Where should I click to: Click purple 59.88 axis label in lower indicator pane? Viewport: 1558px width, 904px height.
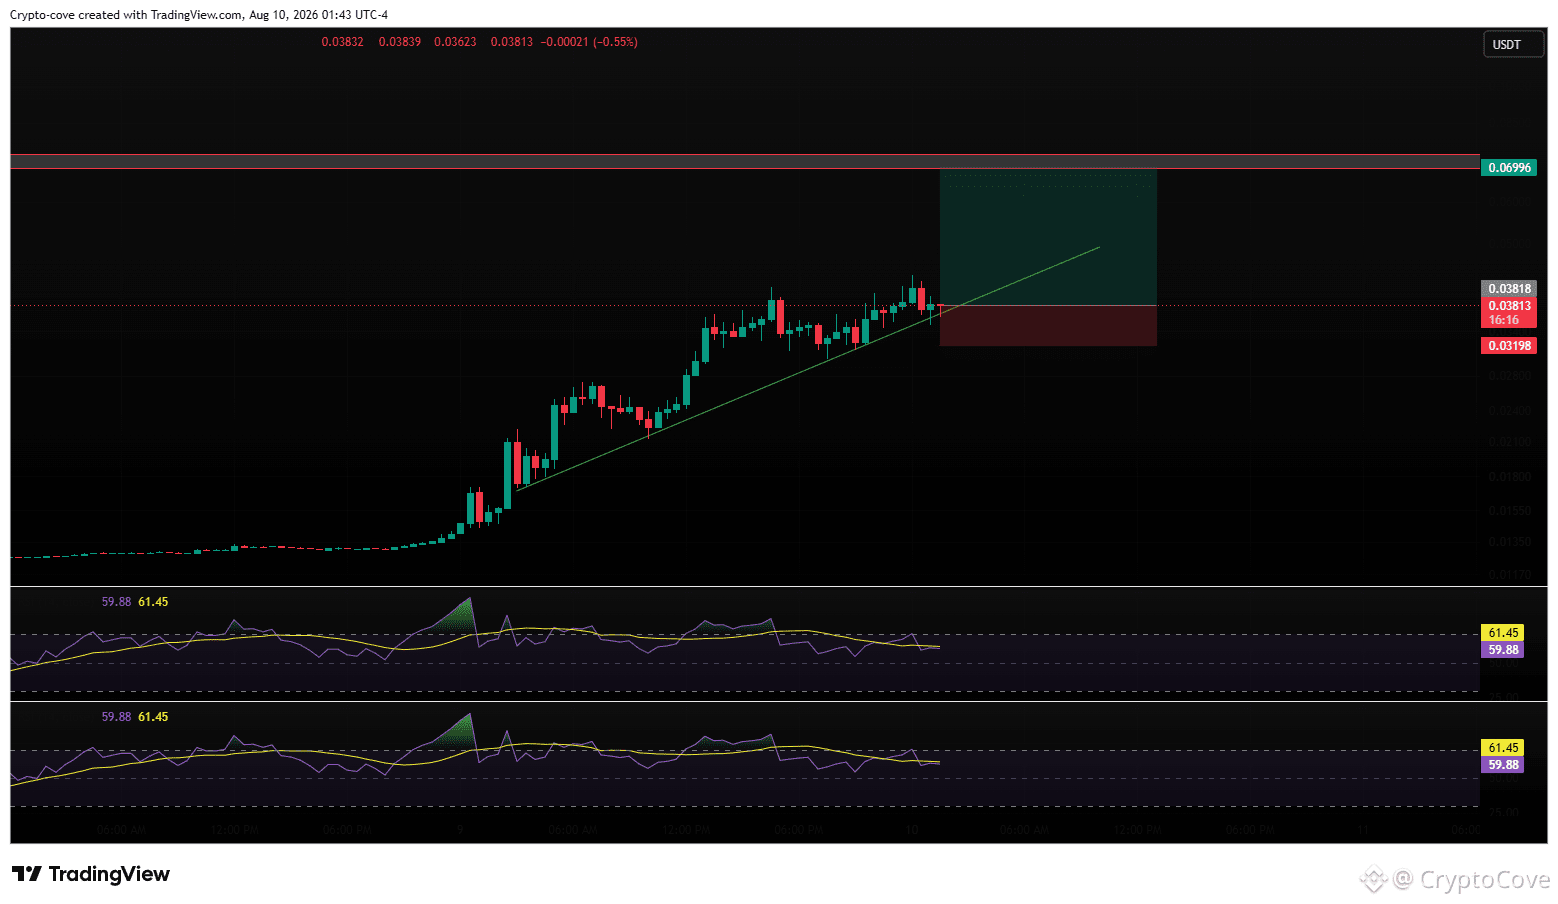click(1502, 765)
